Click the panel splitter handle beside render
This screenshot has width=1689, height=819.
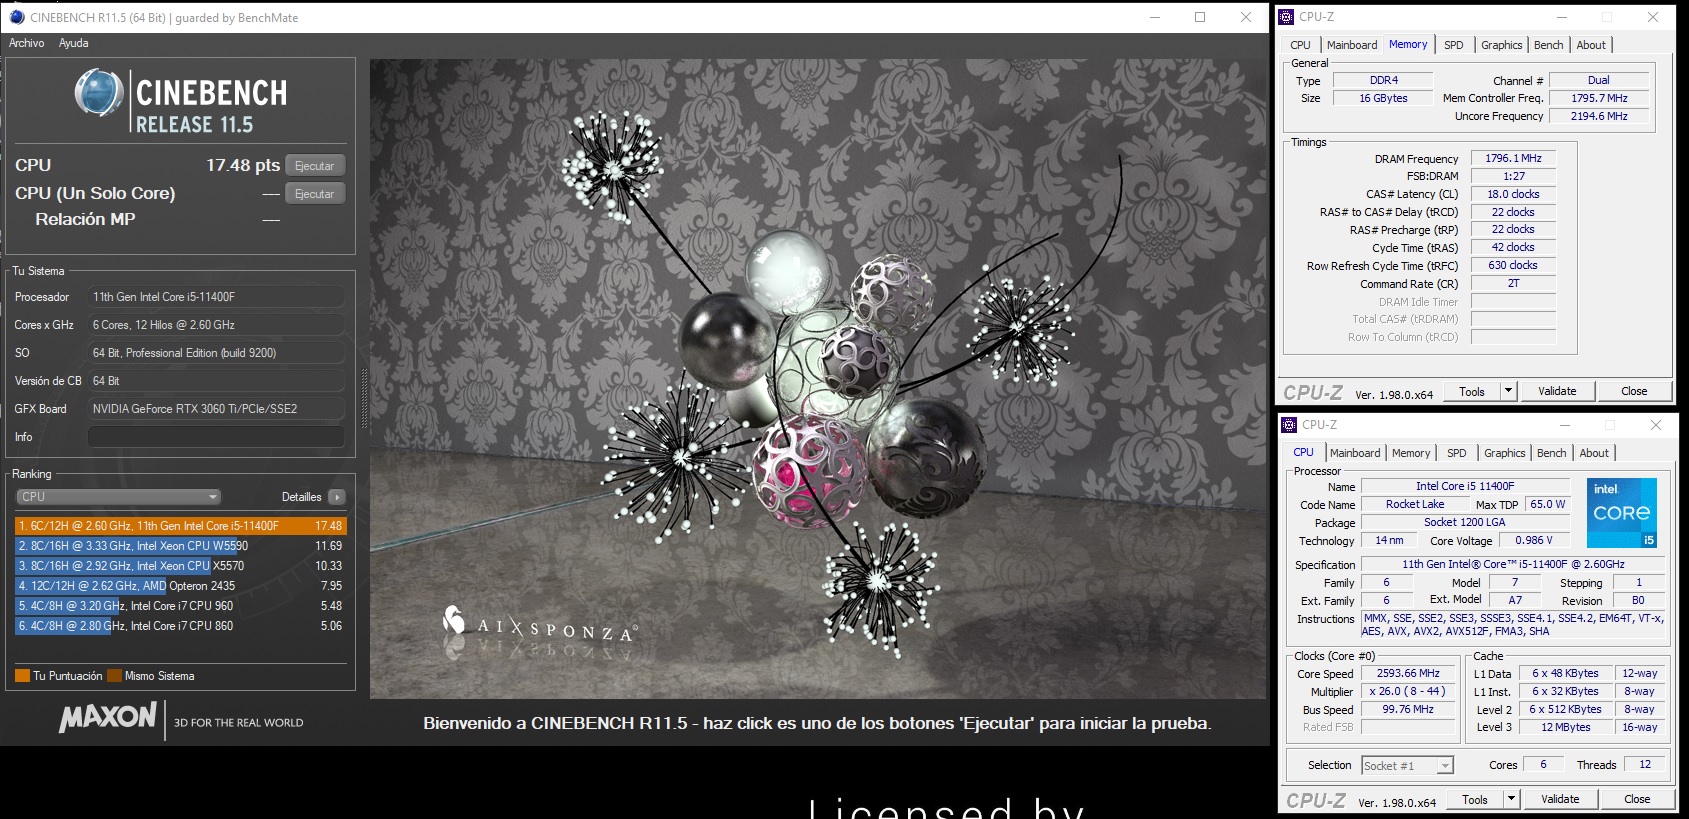coord(364,399)
